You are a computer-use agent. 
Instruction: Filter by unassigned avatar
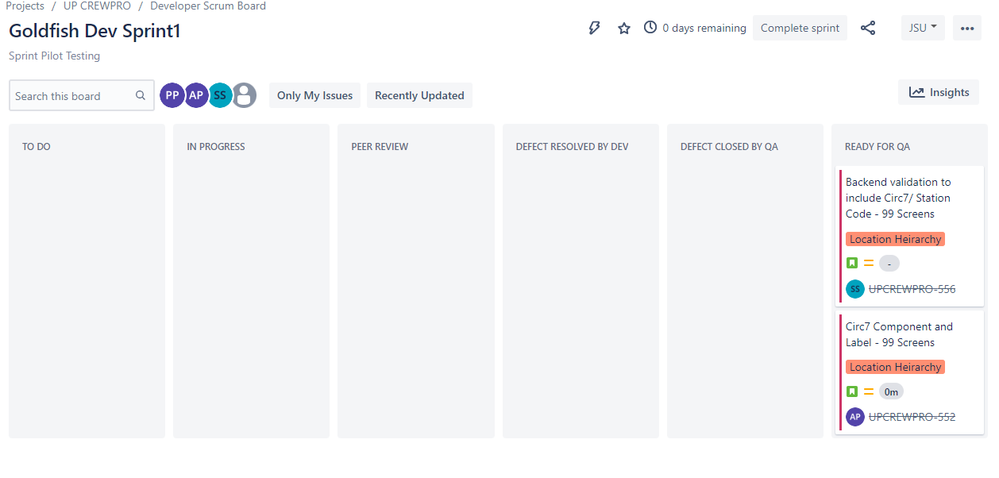[x=244, y=95]
